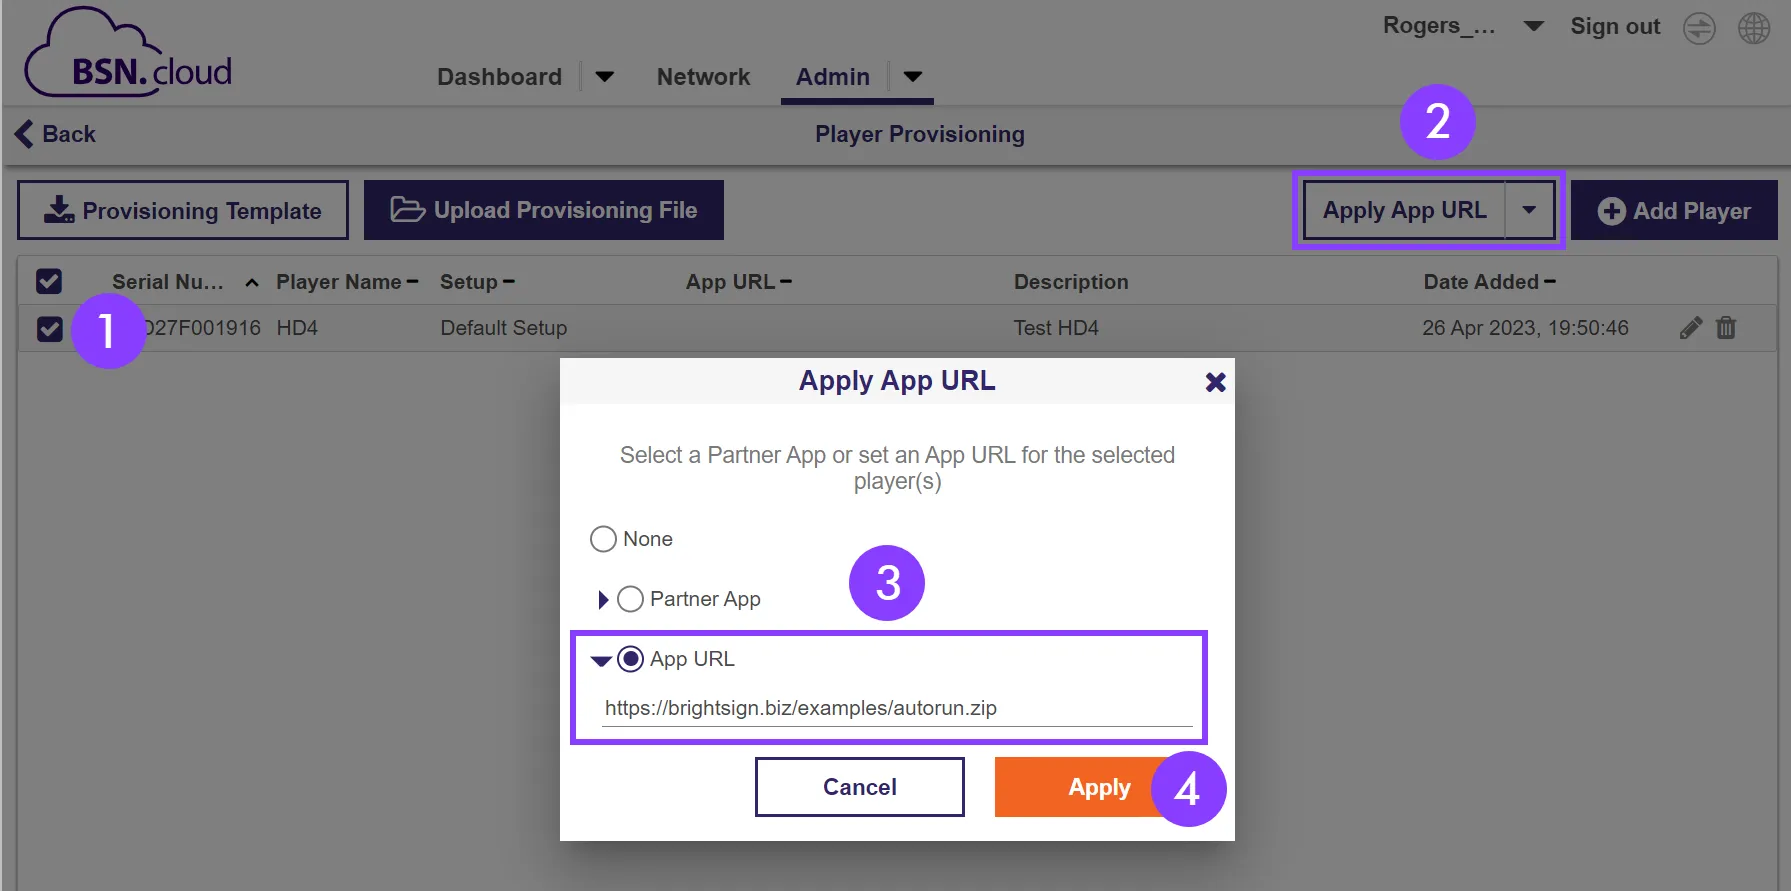1791x891 pixels.
Task: Expand the Partner App triangle
Action: 603,600
